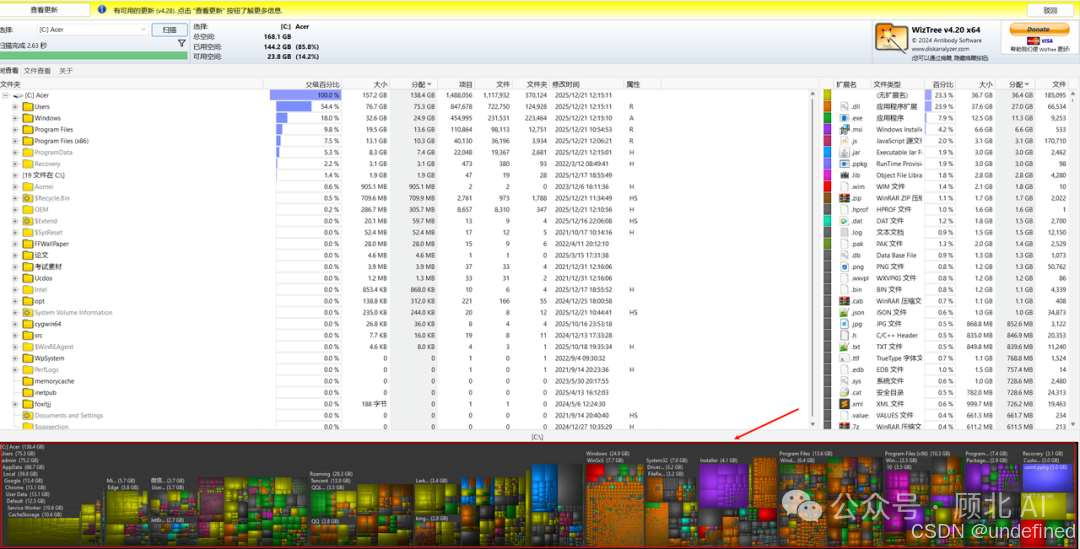
Task: Click the .zip WinRAR icon
Action: (844, 198)
